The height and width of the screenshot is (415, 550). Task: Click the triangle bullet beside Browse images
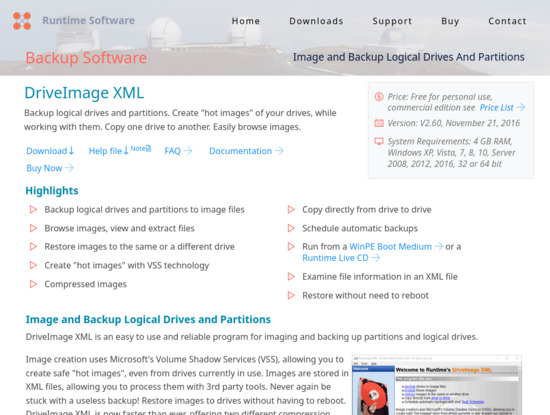(33, 228)
